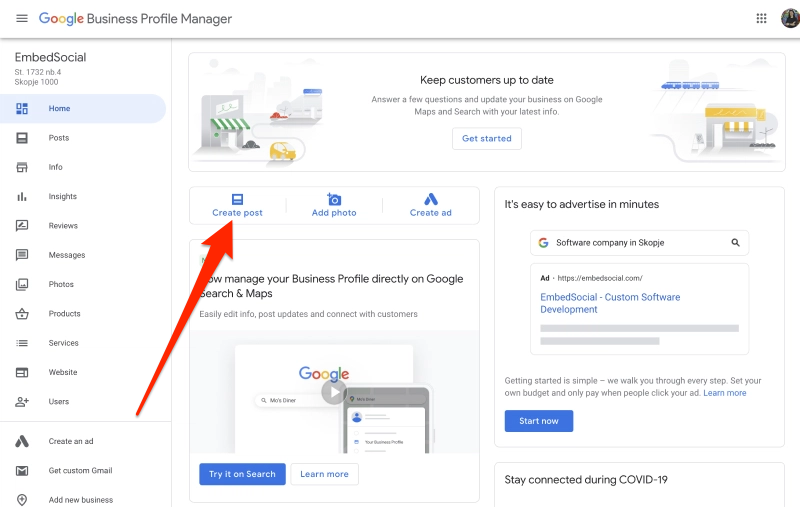Click the Create post icon
This screenshot has width=800, height=507.
[237, 199]
